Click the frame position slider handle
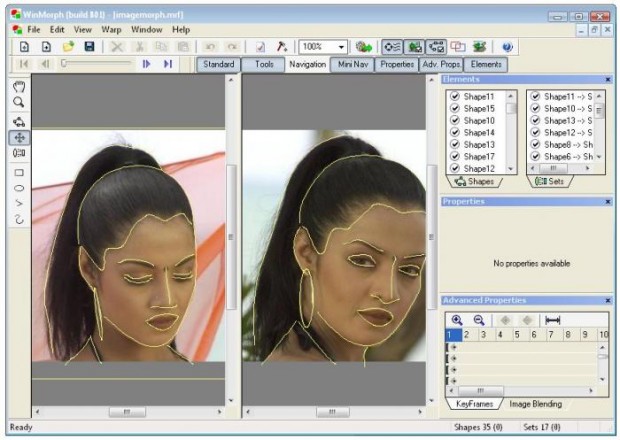 point(63,63)
